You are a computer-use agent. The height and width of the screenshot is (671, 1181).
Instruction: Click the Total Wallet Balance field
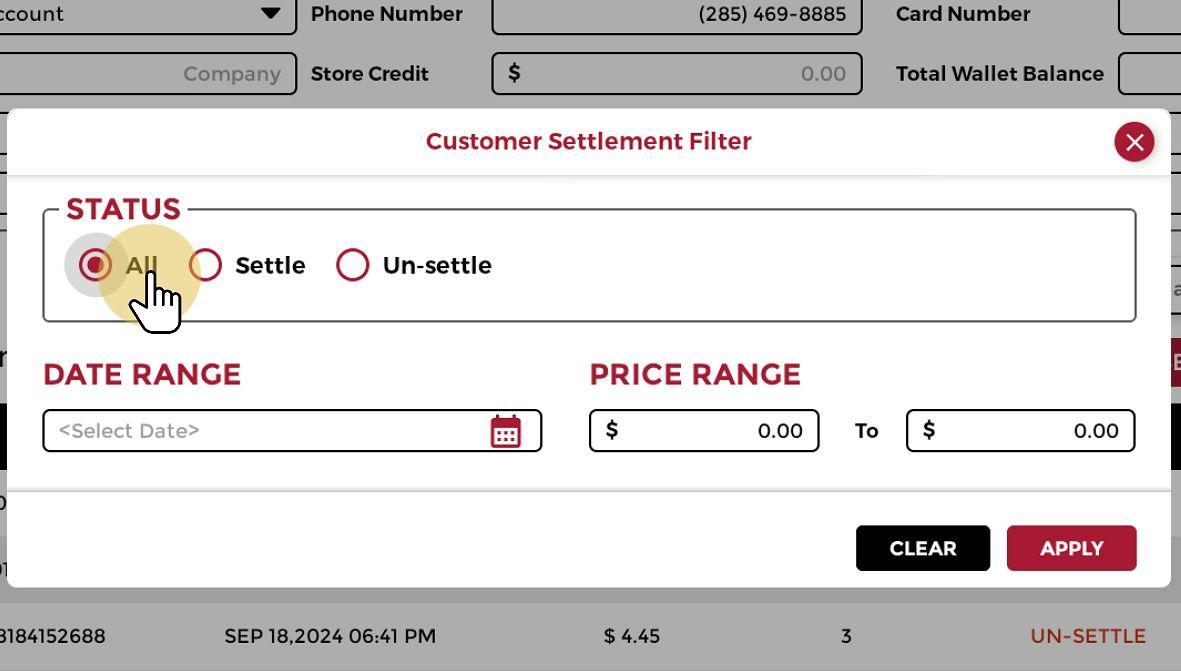point(1150,74)
